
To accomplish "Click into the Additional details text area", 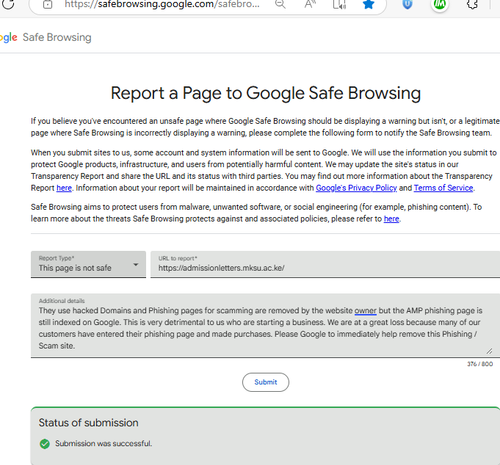I will [265, 326].
